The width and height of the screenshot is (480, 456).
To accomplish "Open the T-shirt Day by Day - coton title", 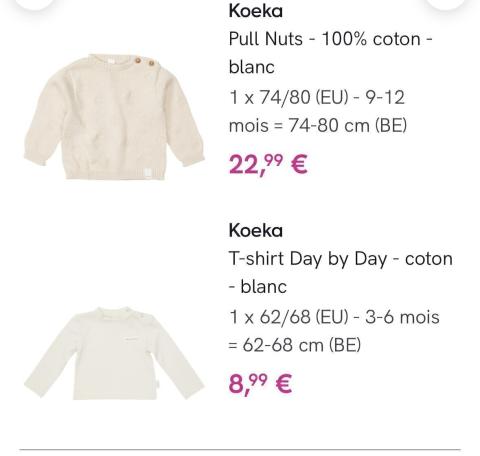I will coord(341,272).
